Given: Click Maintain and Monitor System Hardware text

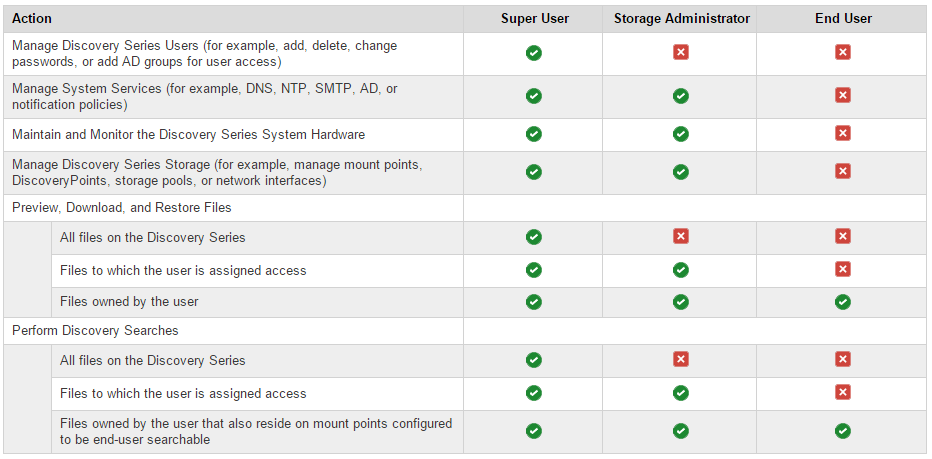Looking at the screenshot, I should pyautogui.click(x=188, y=134).
